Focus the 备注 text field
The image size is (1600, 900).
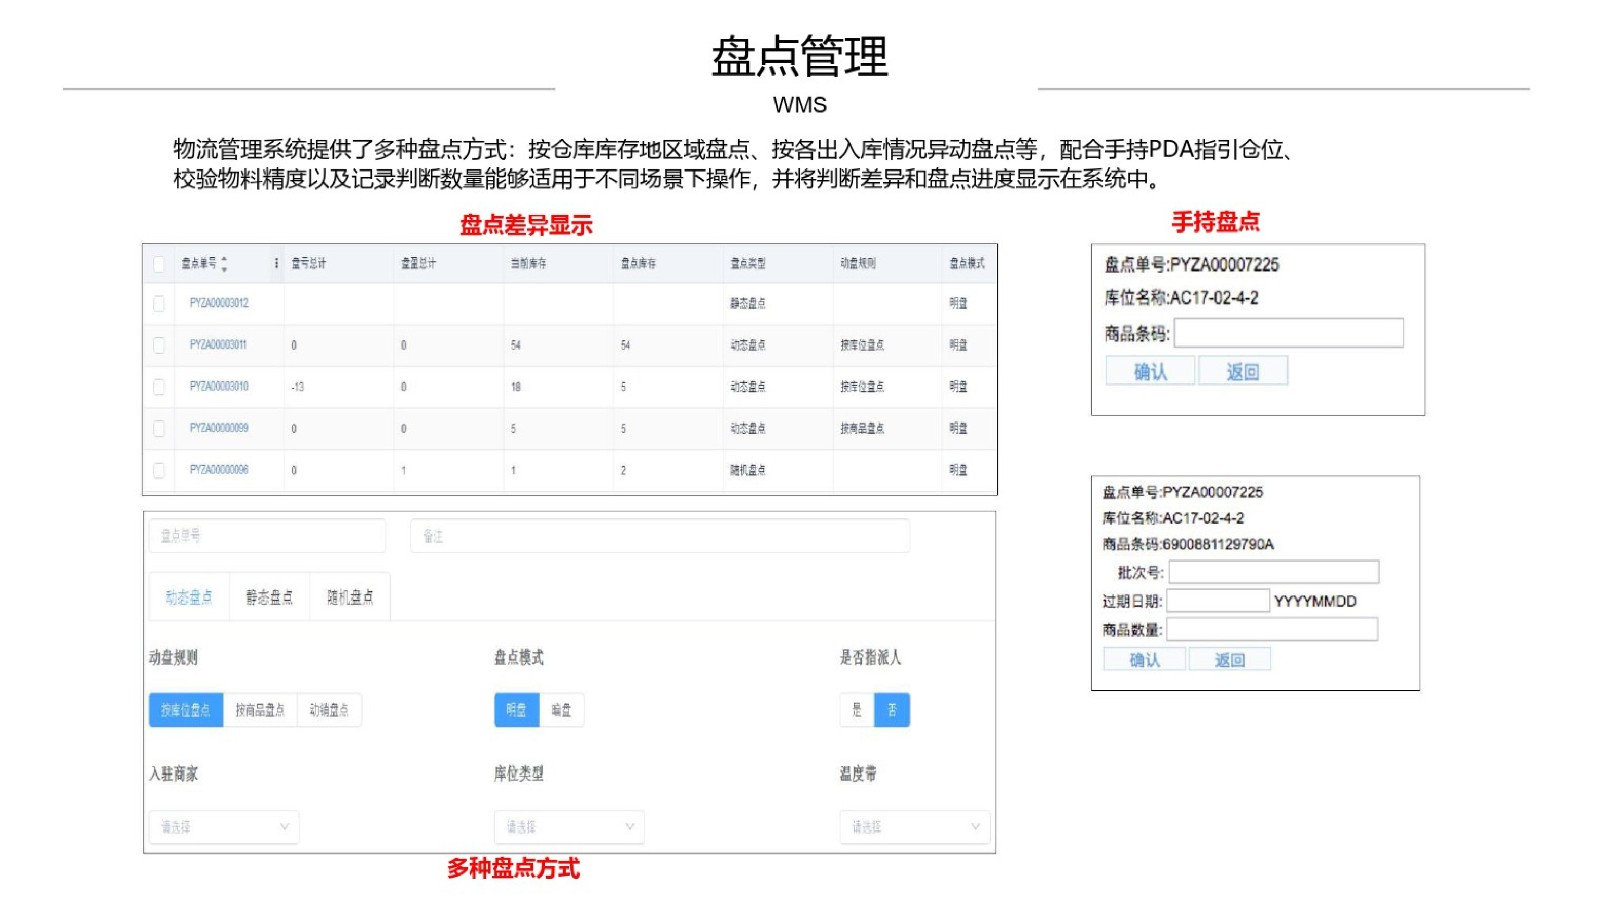(660, 536)
